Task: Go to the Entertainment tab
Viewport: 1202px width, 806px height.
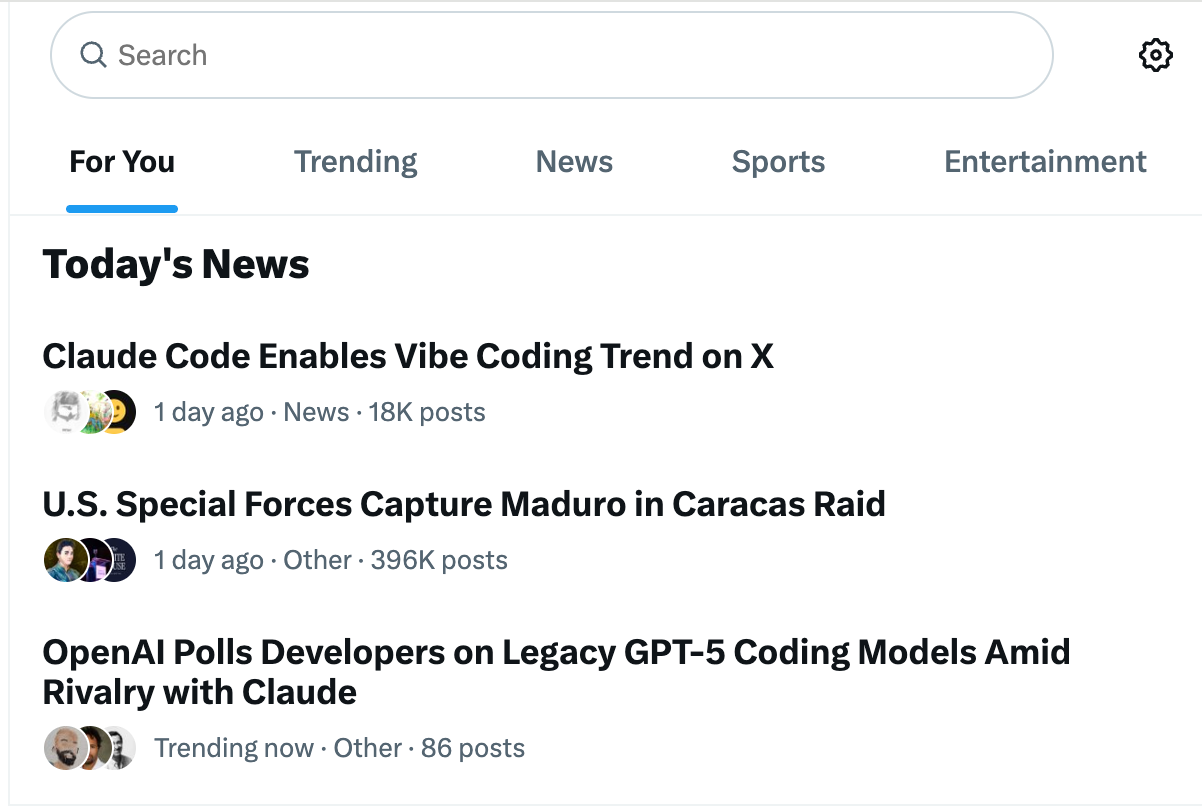Action: [x=1045, y=162]
